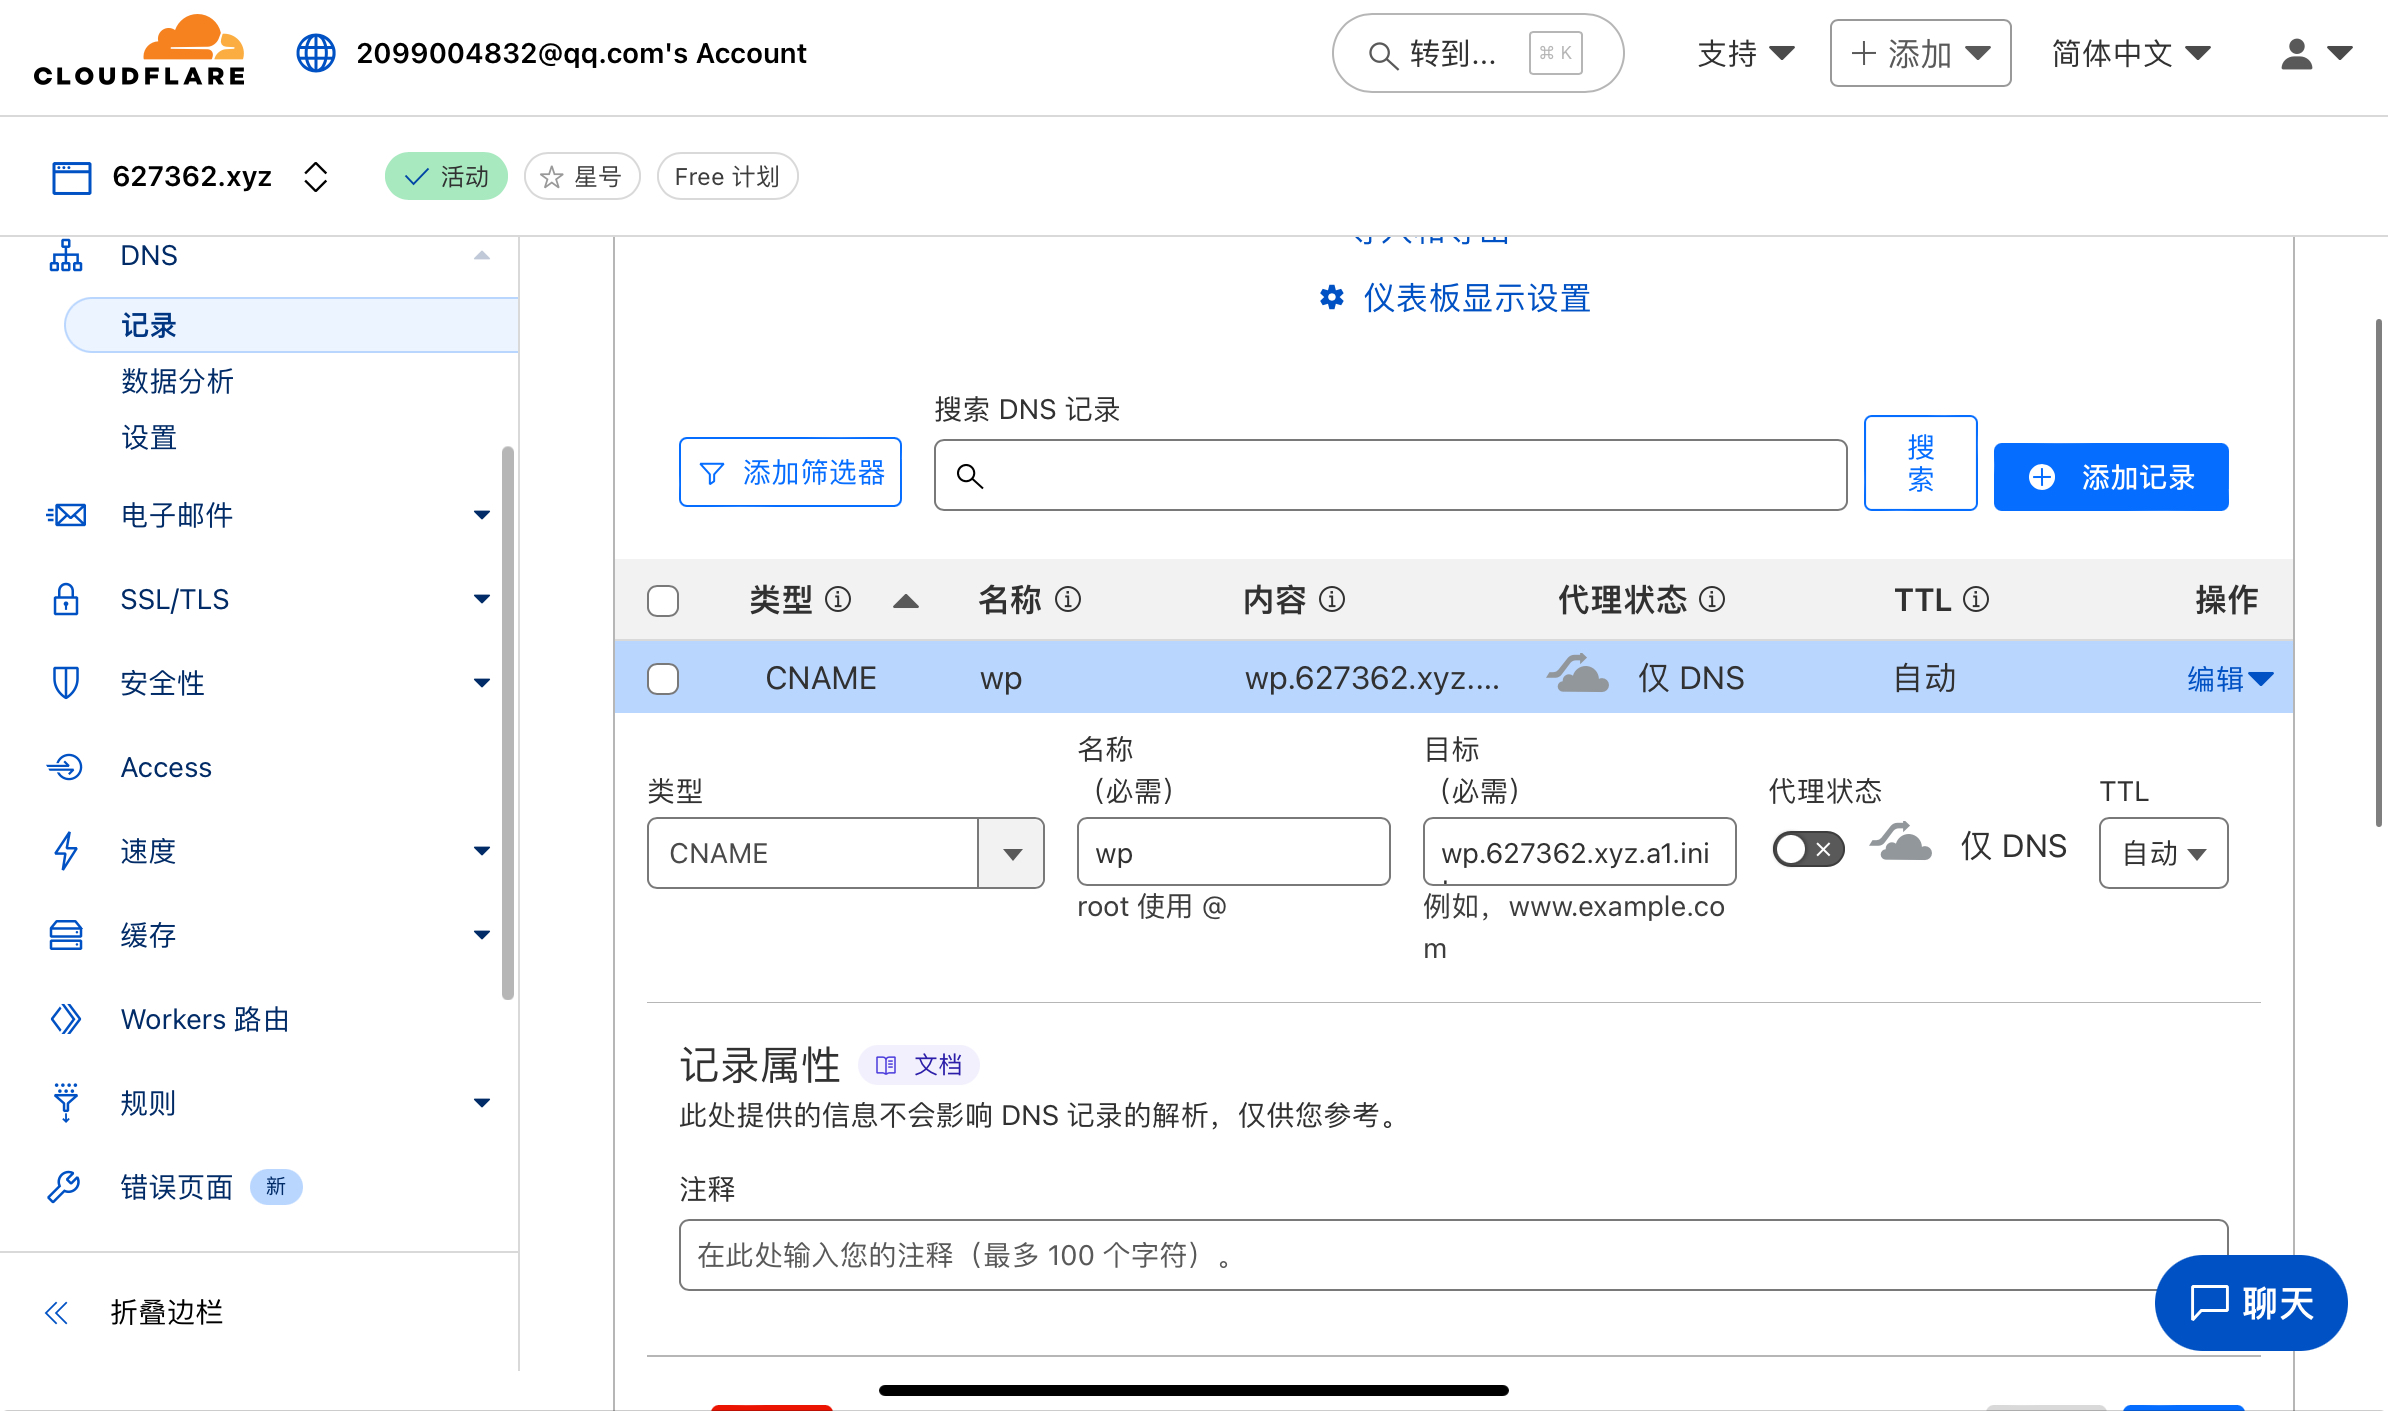This screenshot has height=1411, width=2388.
Task: Click the blue 添加记录 button
Action: click(2111, 477)
